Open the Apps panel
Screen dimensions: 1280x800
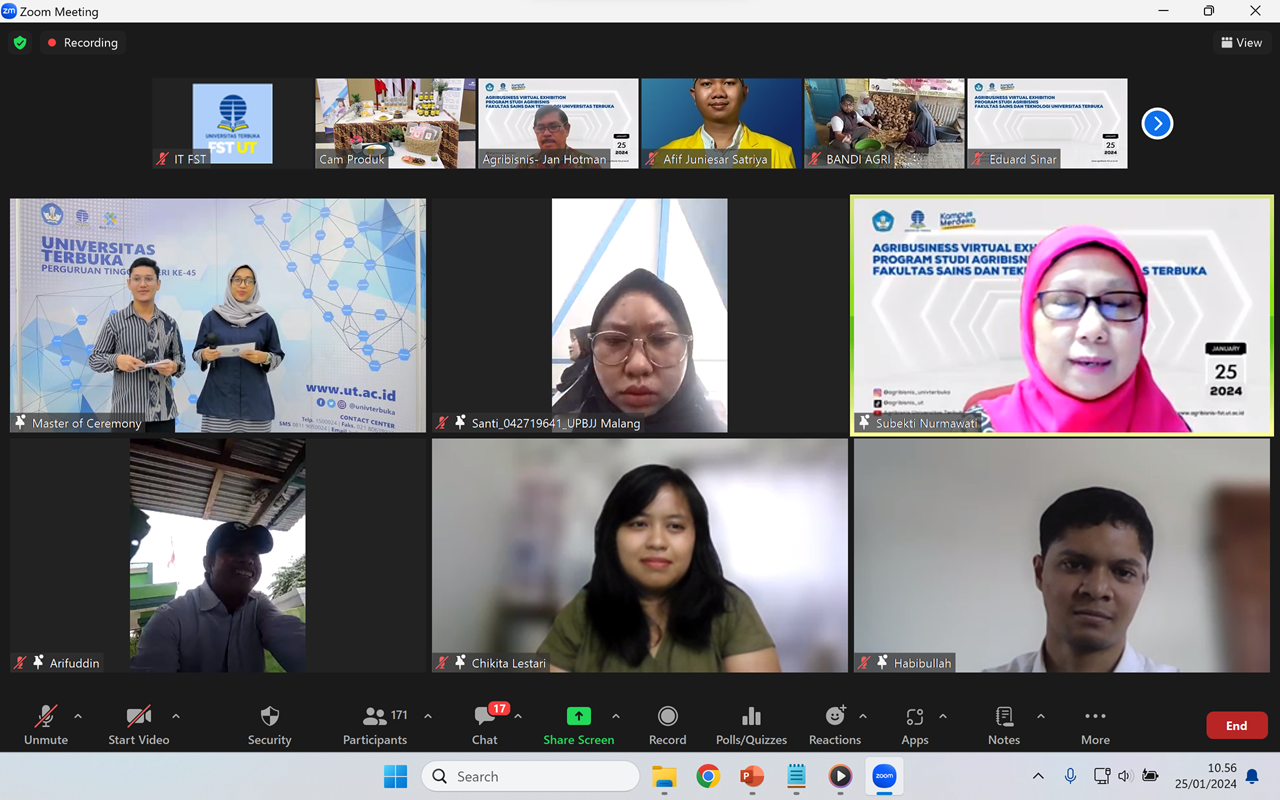(915, 725)
